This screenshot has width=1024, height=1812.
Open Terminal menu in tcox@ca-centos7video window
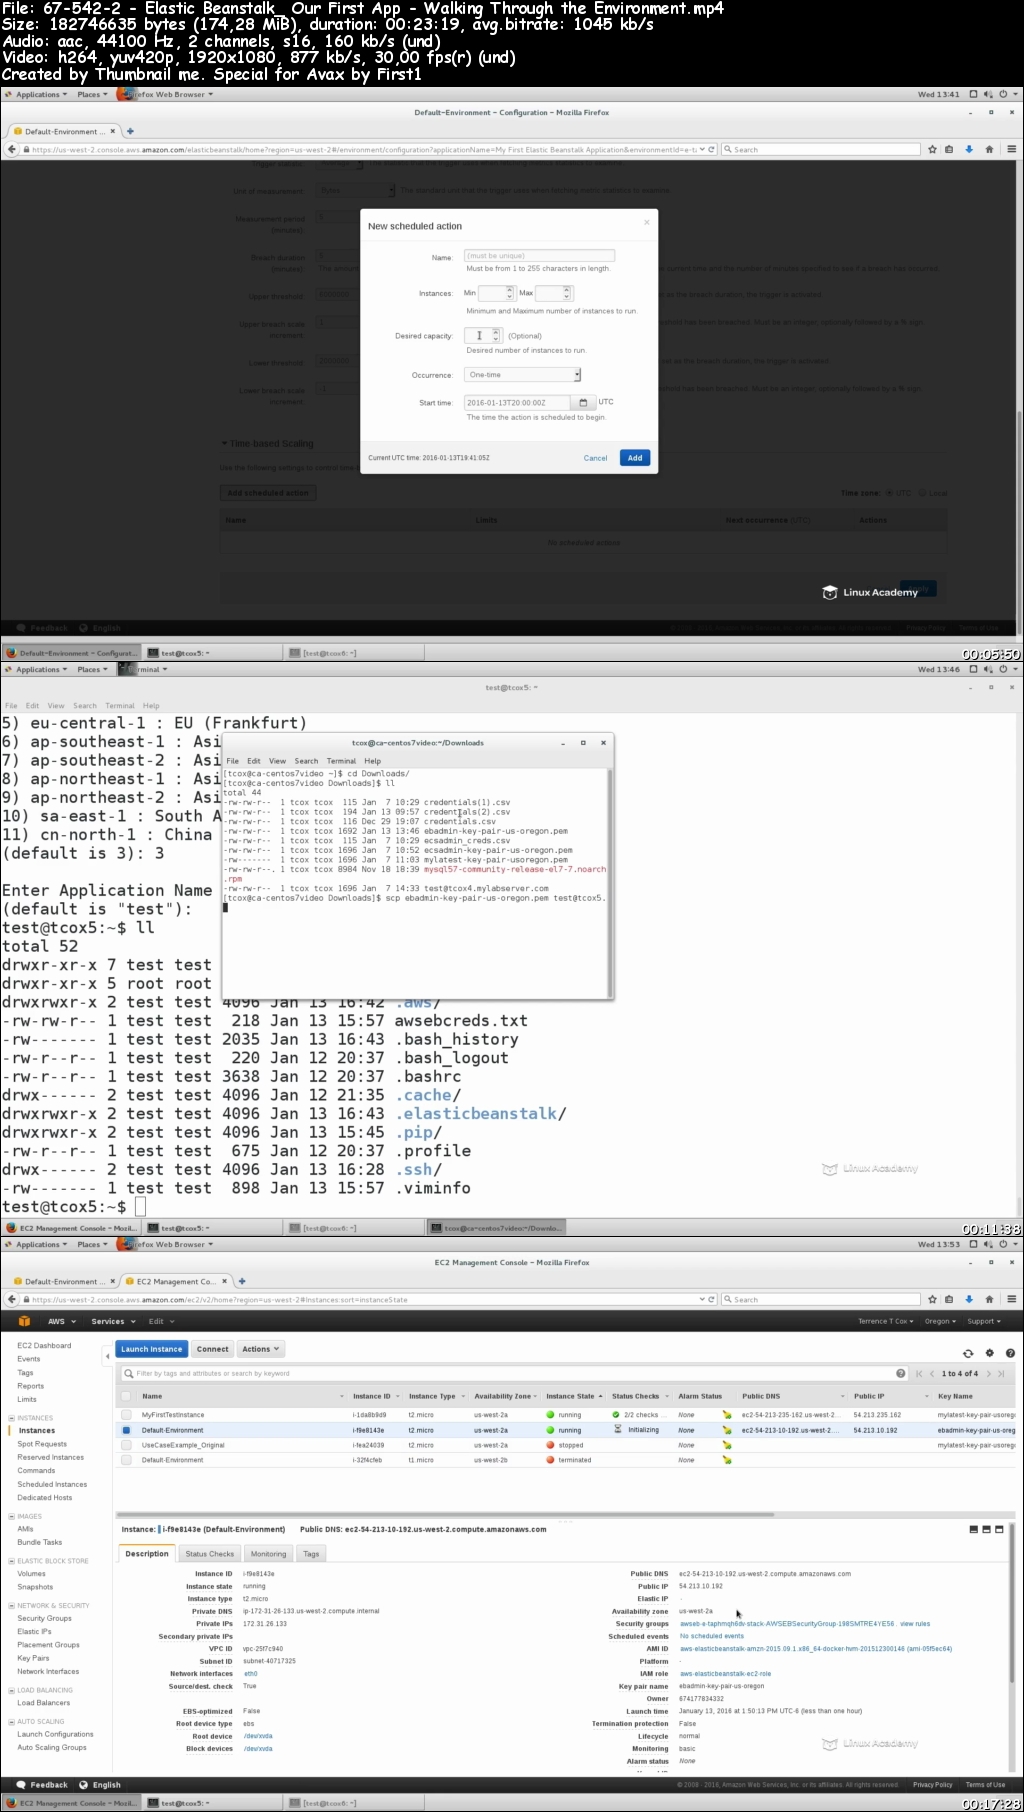tap(341, 761)
